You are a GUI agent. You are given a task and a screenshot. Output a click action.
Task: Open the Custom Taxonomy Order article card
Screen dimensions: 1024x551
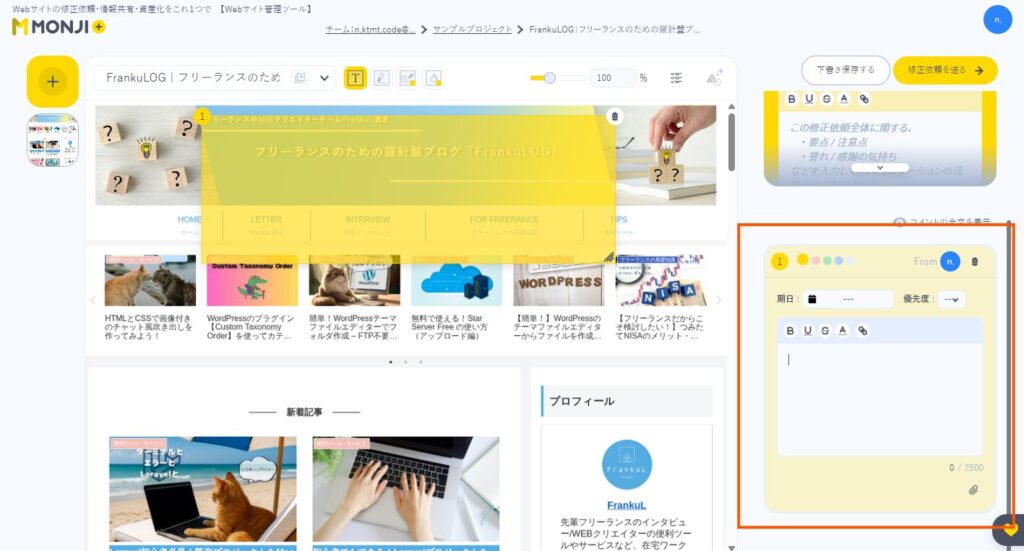(252, 298)
